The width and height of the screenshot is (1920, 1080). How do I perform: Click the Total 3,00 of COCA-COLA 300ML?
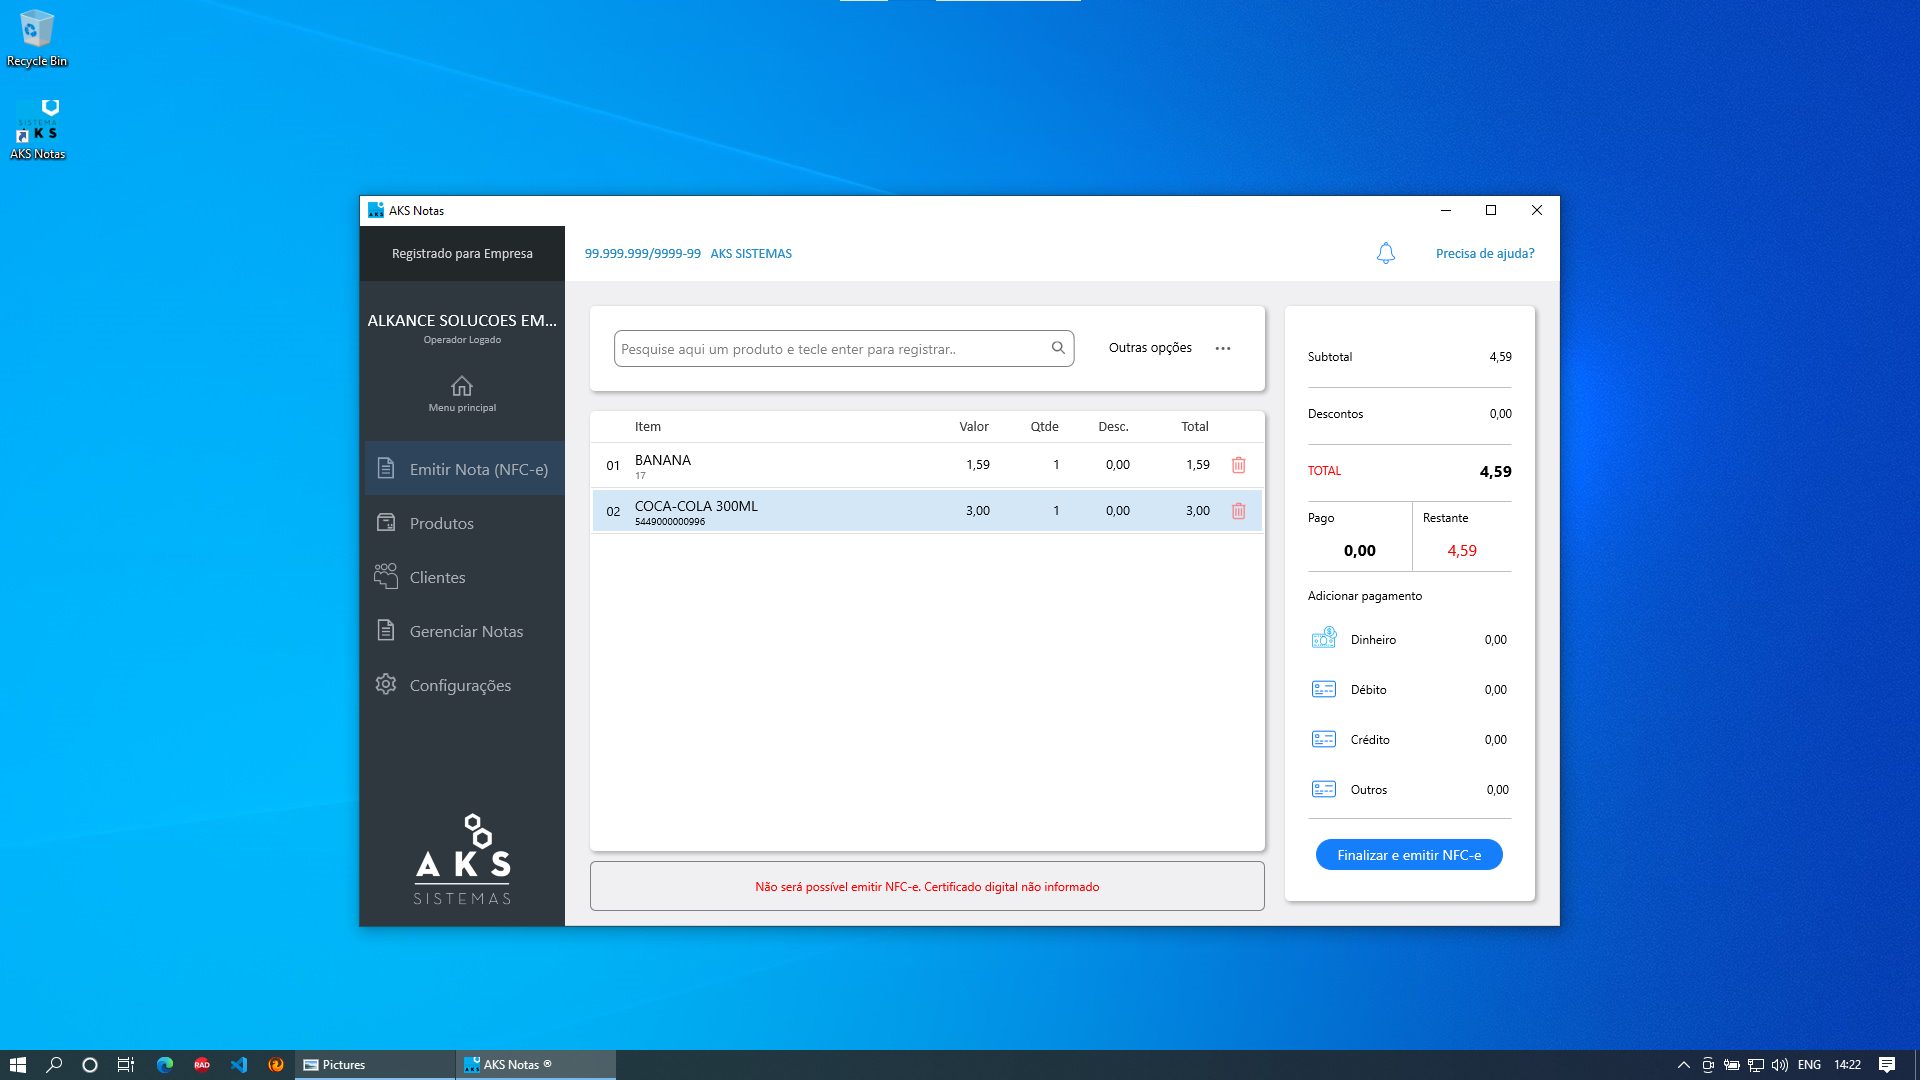[x=1197, y=511]
